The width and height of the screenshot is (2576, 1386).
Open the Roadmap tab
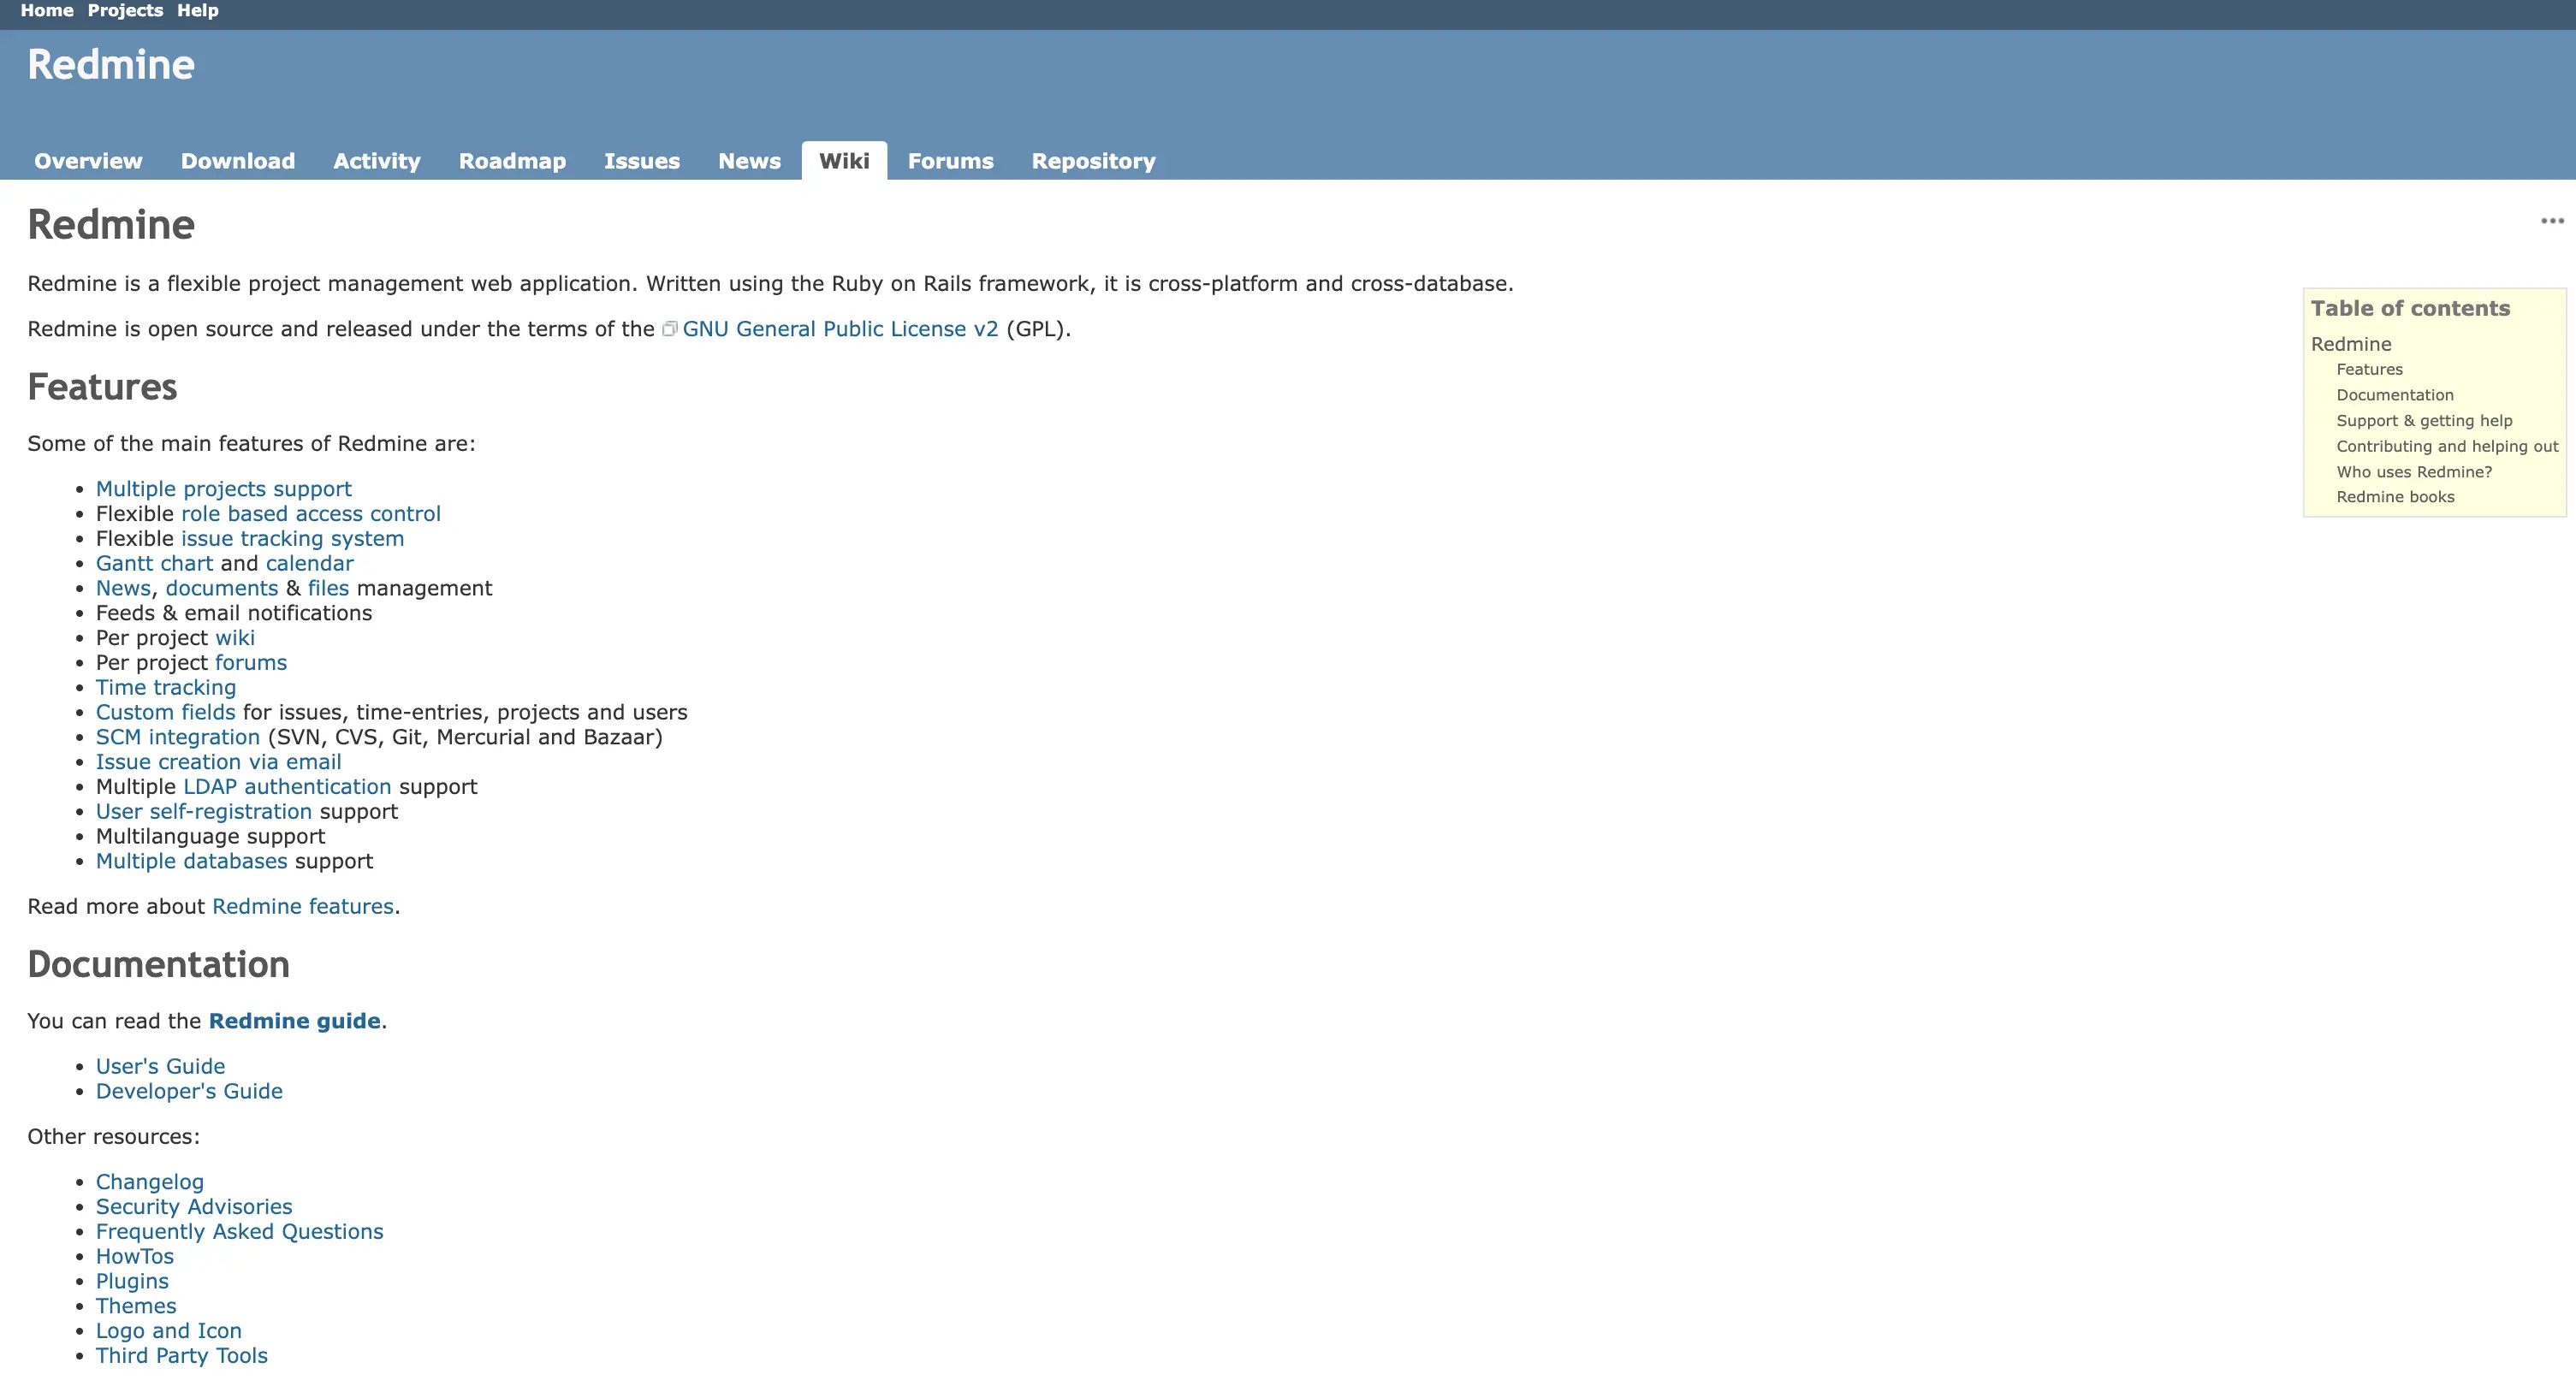pyautogui.click(x=512, y=160)
